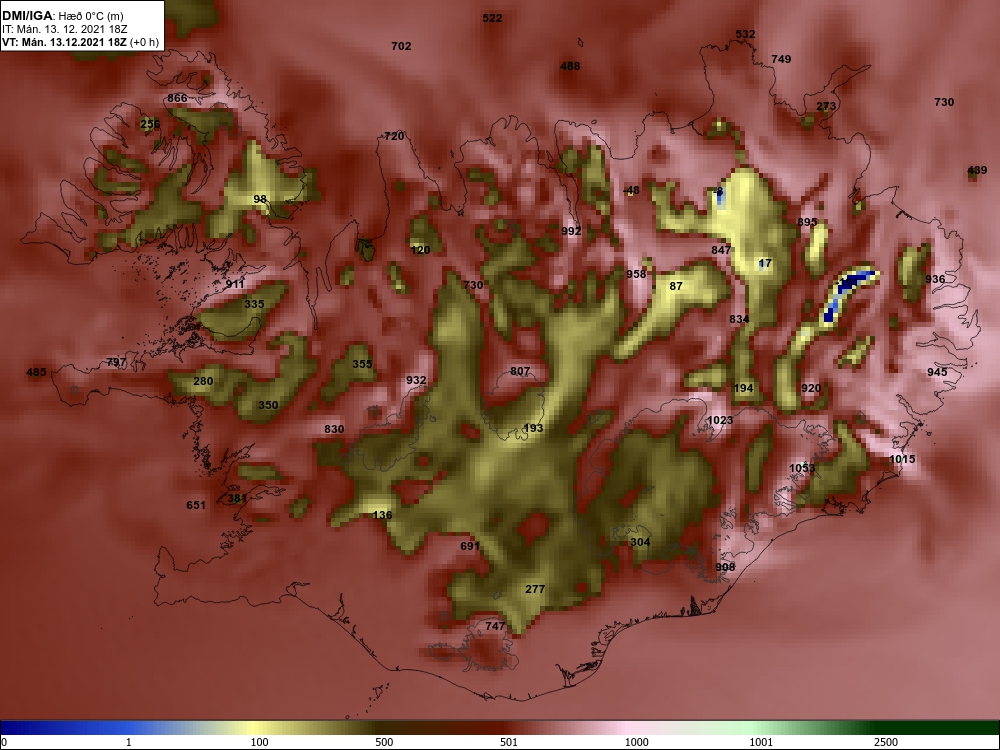
Task: Click the map value 911
Action: (235, 284)
